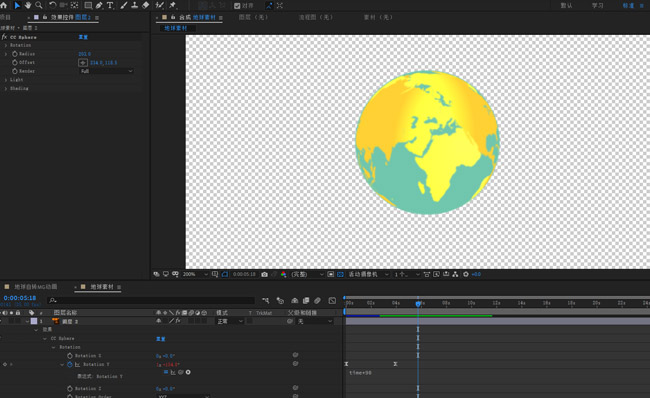Select the Type text tool
The image size is (650, 398).
(110, 5)
